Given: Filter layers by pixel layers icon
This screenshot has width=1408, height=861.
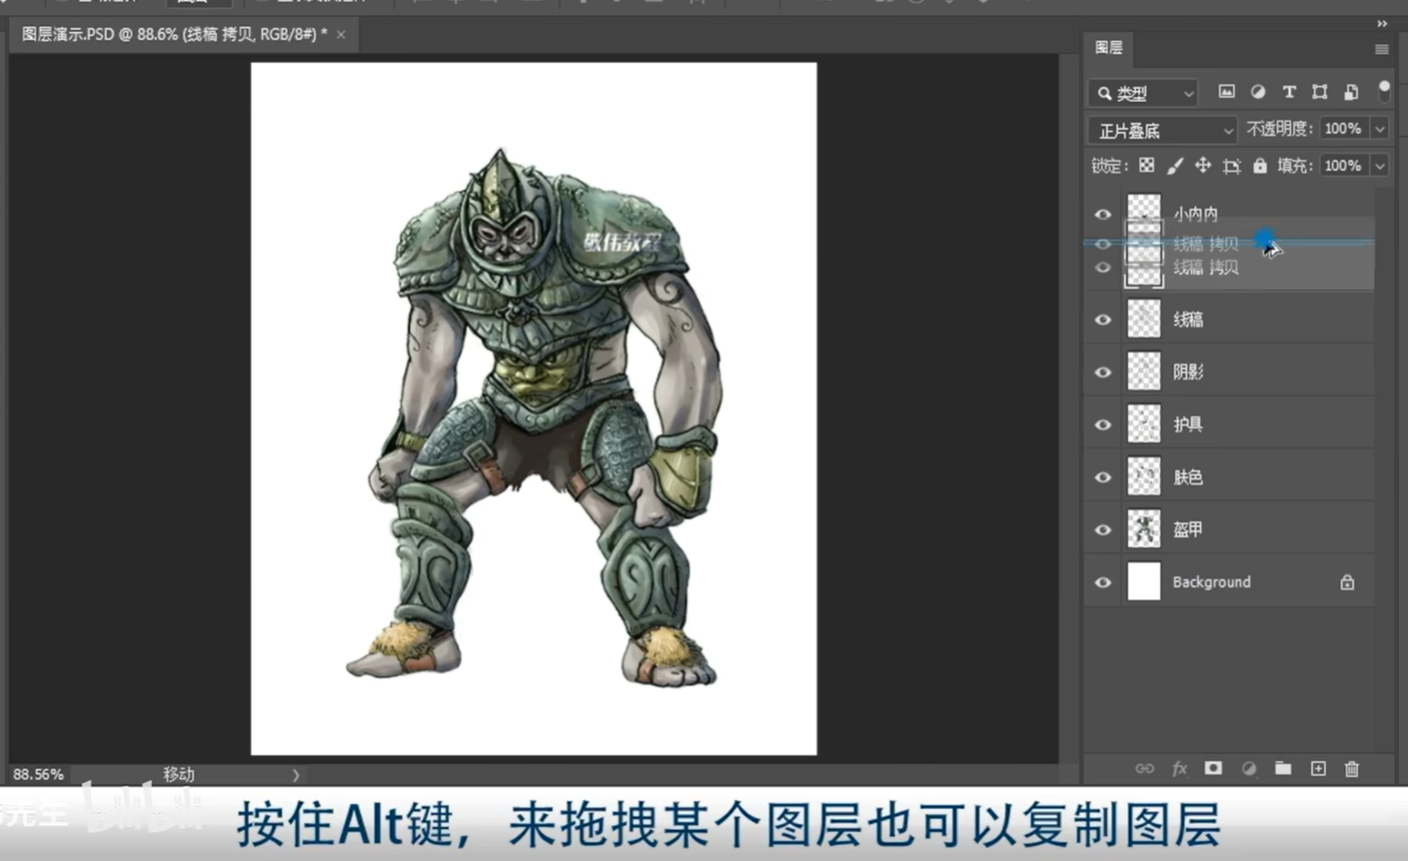Looking at the screenshot, I should click(1226, 92).
